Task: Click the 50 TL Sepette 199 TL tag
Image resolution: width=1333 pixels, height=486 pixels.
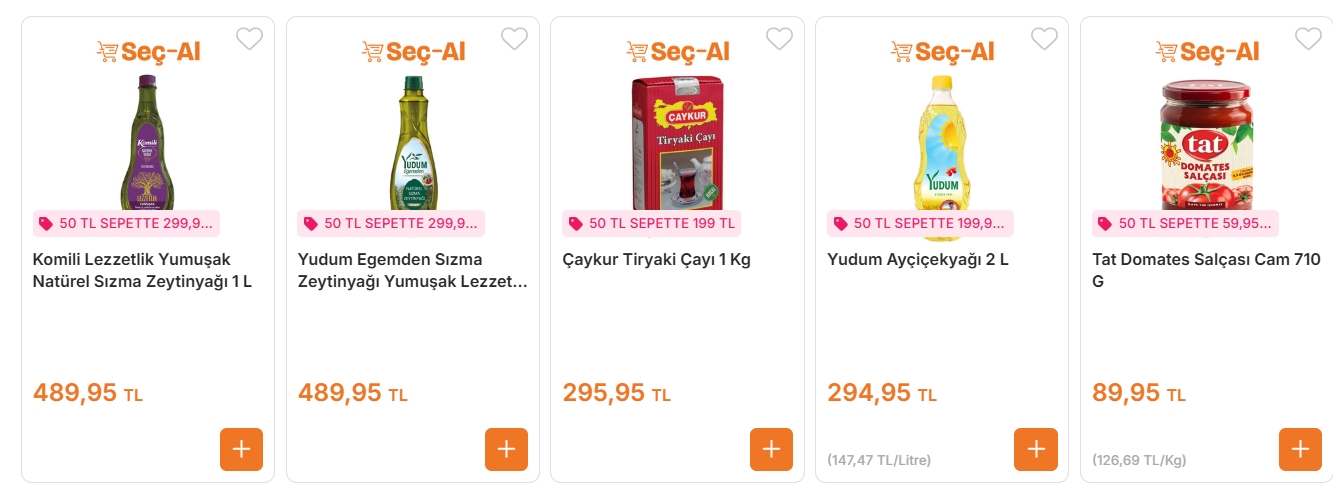Action: (651, 223)
